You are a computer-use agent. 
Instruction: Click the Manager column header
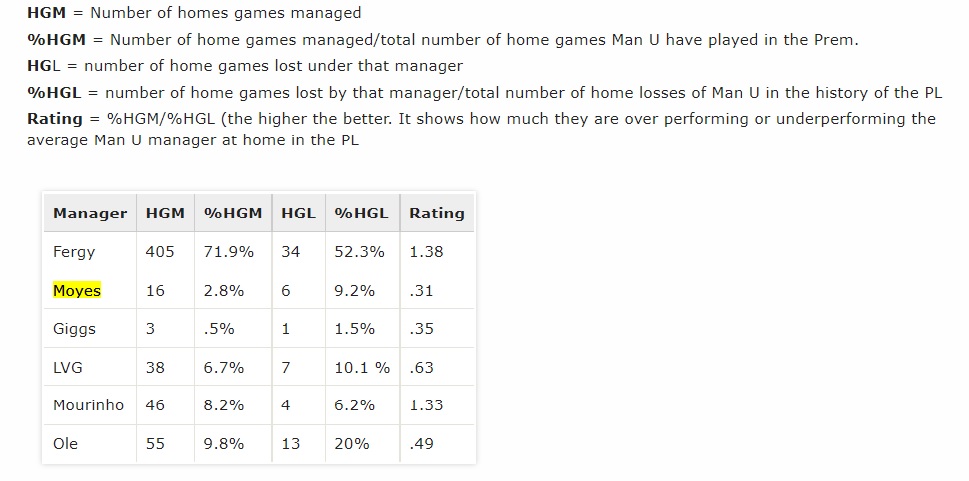tap(90, 213)
